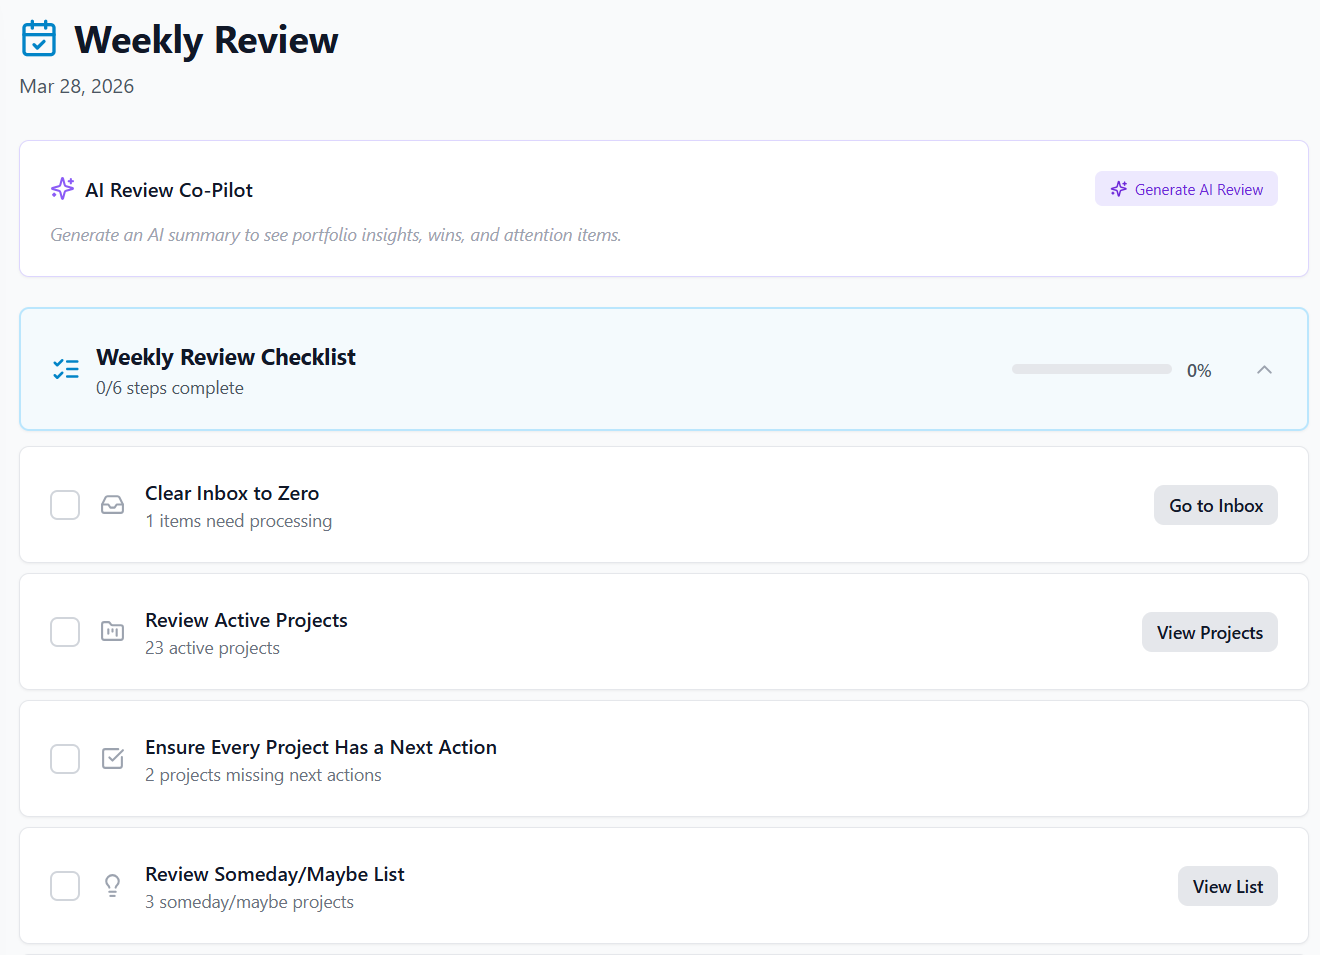
Task: Click the lightbulb icon beside Review Someday/Maybe List
Action: pos(112,885)
